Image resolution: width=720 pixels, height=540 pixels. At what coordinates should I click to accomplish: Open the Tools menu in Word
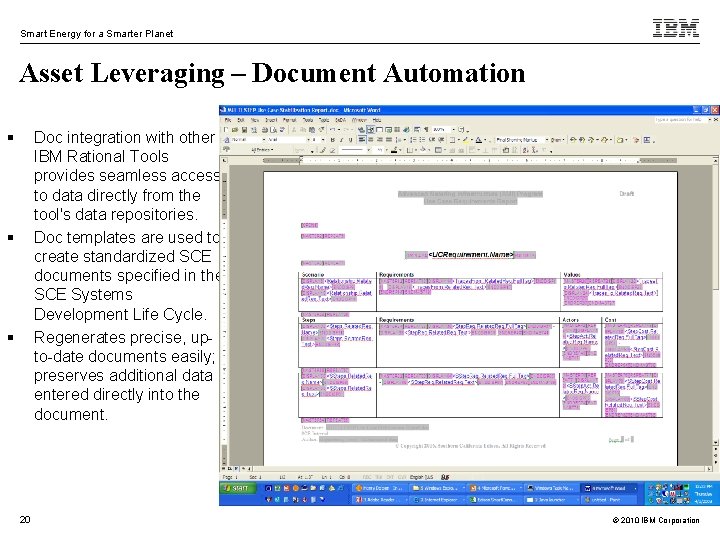tap(308, 120)
